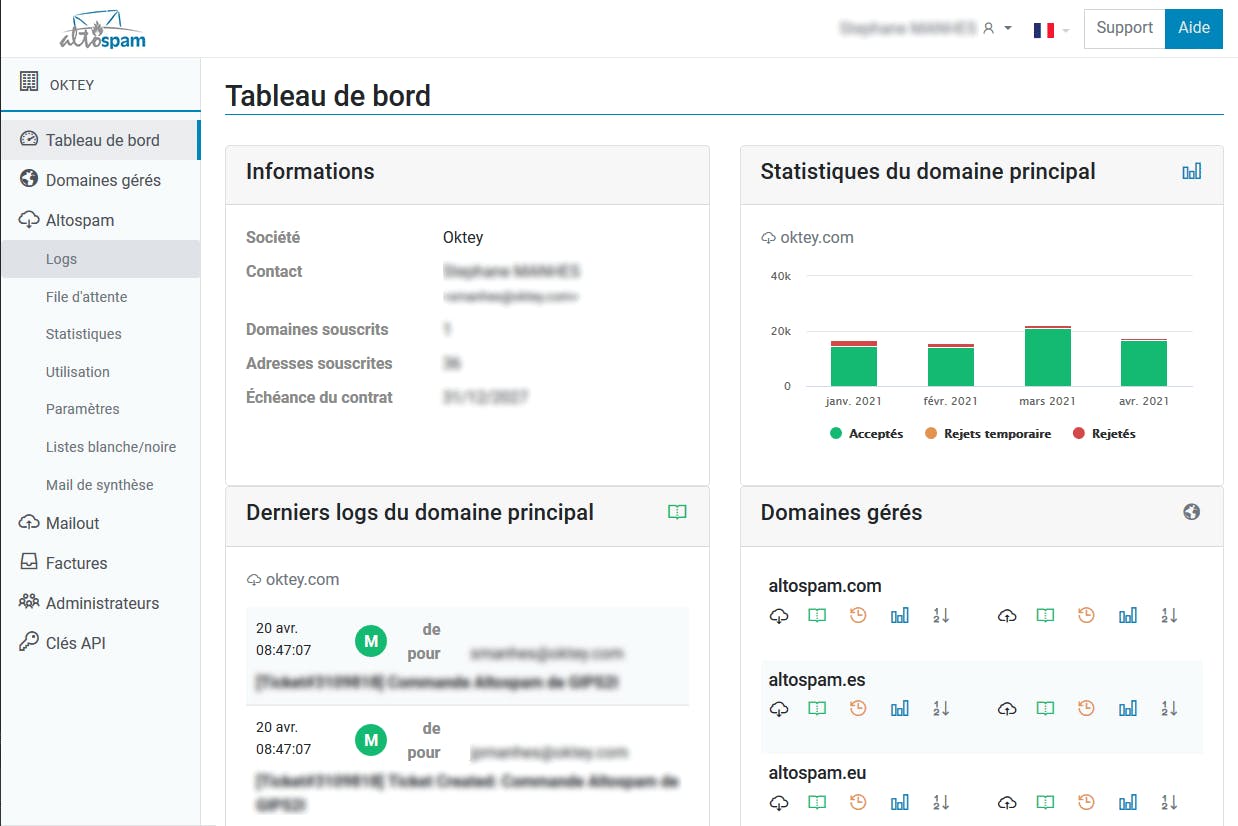Open Listes blanche/noire in the sidebar
This screenshot has height=826, width=1238.
coord(100,447)
